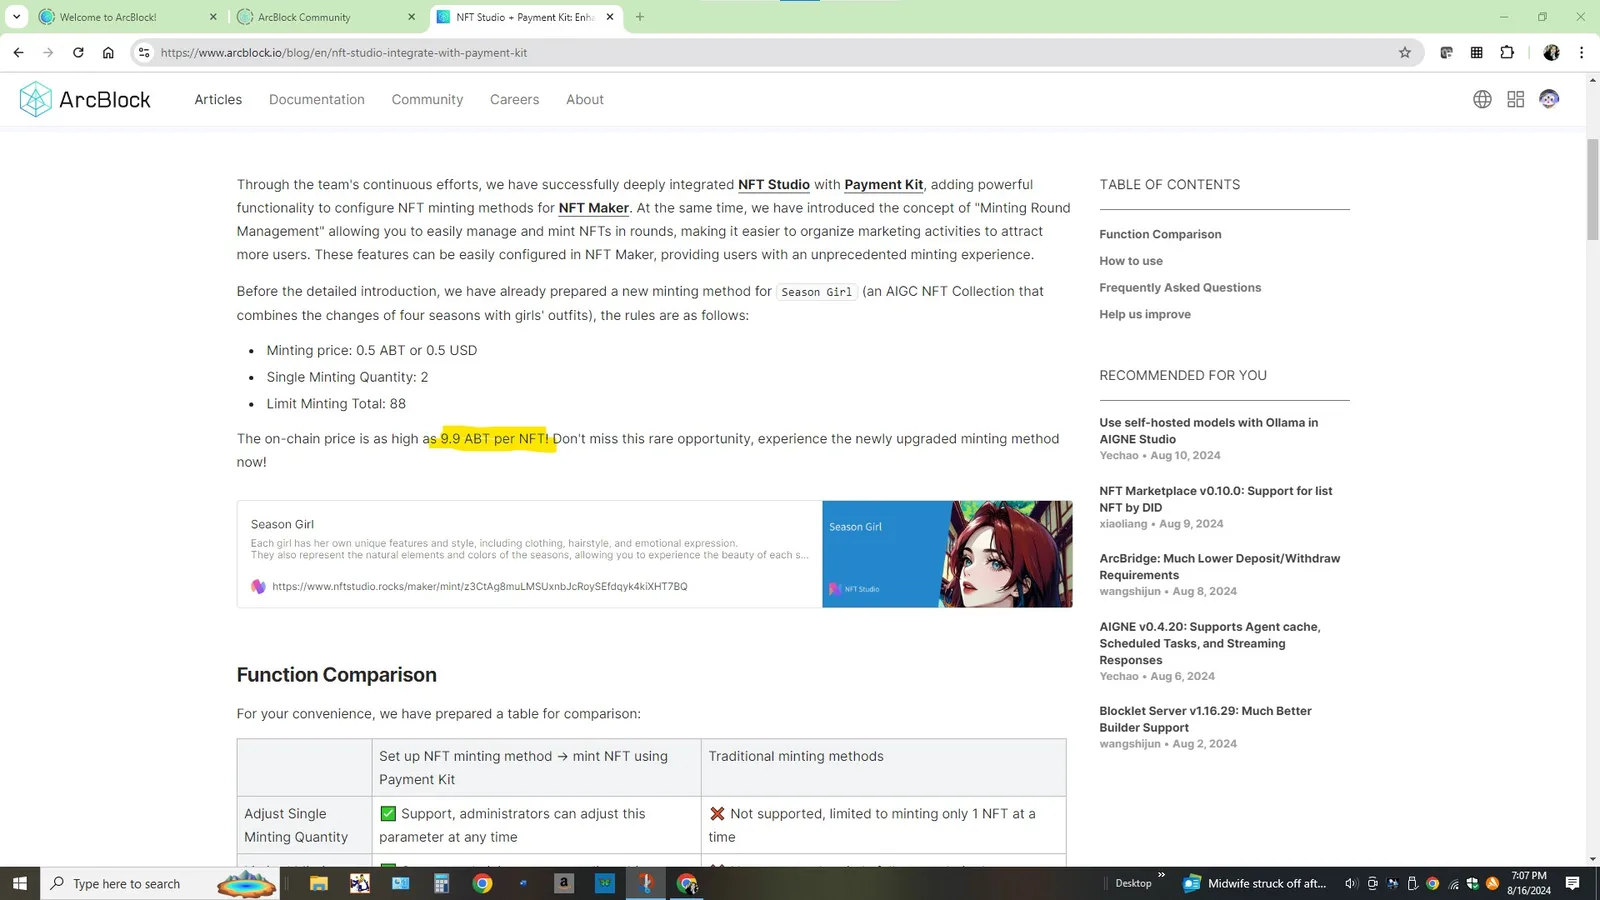Expand the taskbar Desktop toolbar chevron
Viewport: 1600px width, 900px height.
click(1161, 876)
